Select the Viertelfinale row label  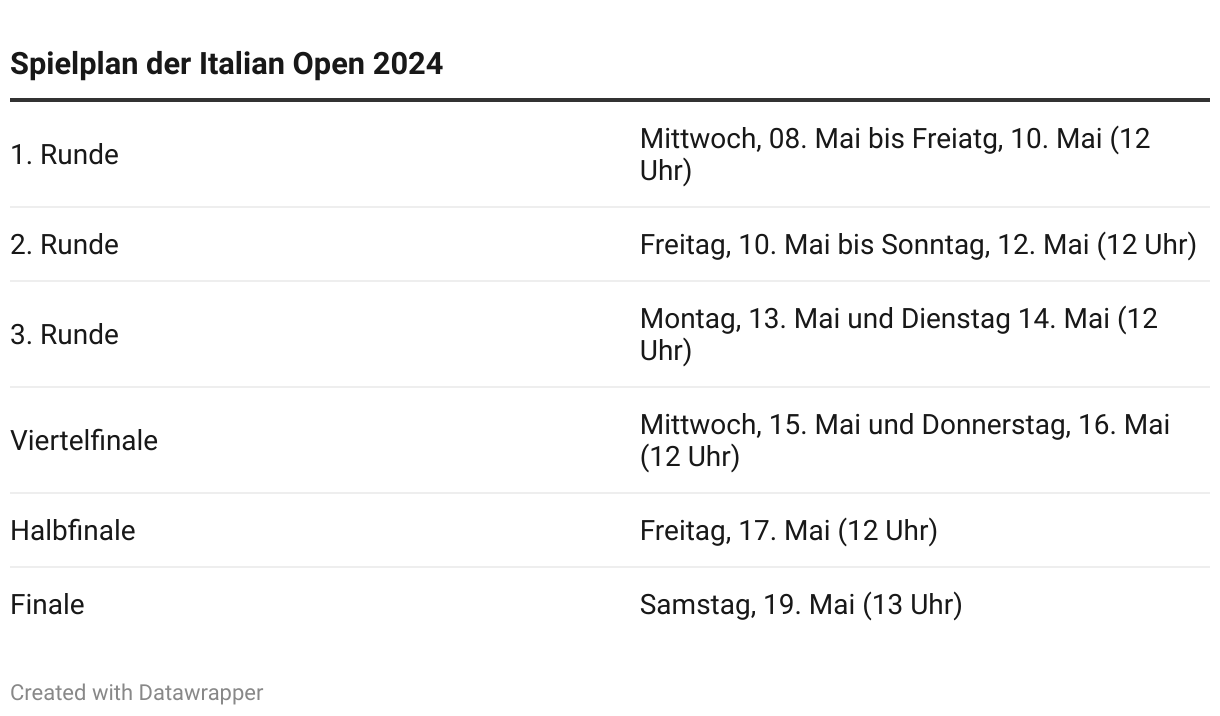tap(84, 441)
